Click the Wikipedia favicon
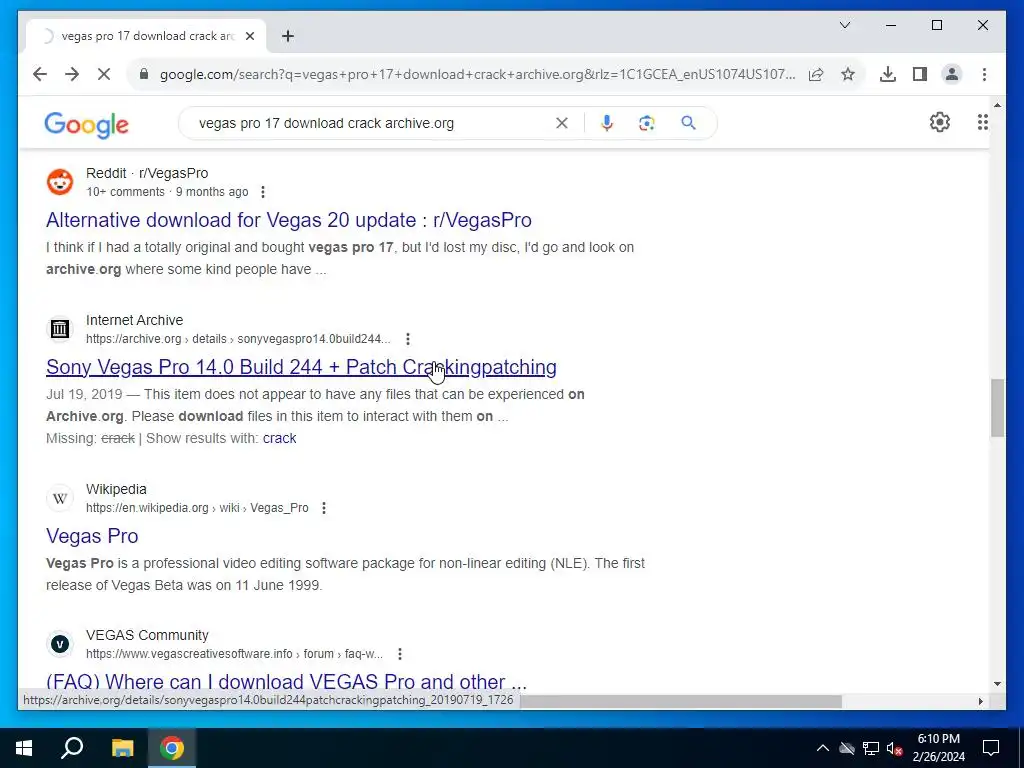The width and height of the screenshot is (1024, 768). (60, 498)
